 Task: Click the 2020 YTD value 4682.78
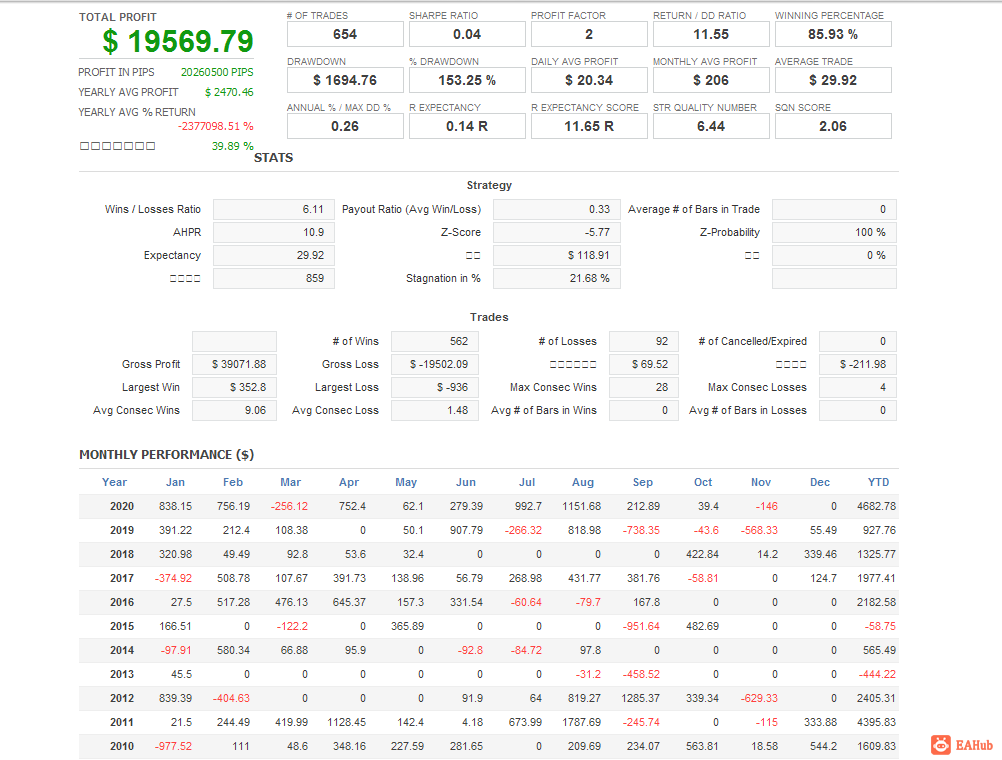(x=876, y=506)
